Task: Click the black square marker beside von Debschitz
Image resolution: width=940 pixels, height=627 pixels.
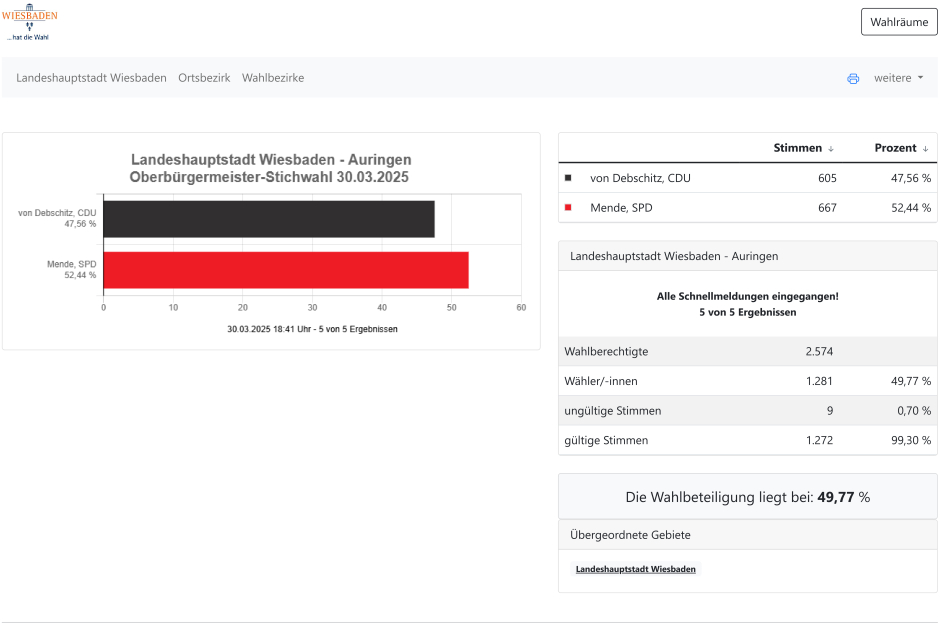Action: [x=568, y=178]
